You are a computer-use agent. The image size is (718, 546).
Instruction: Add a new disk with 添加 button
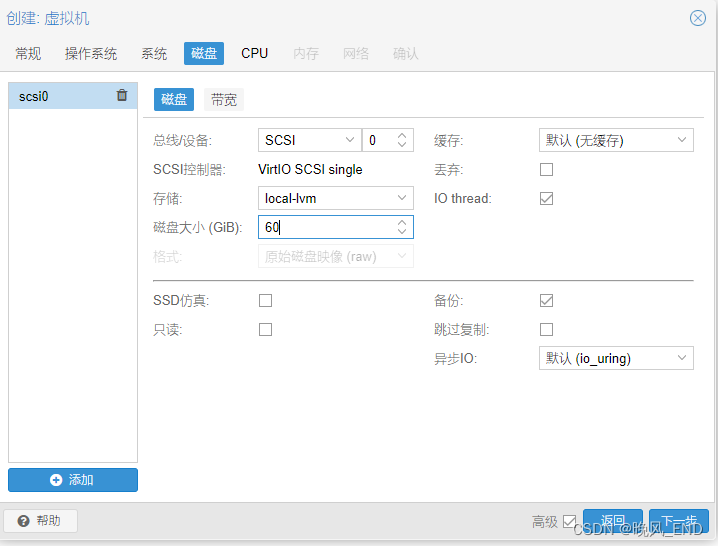point(73,480)
